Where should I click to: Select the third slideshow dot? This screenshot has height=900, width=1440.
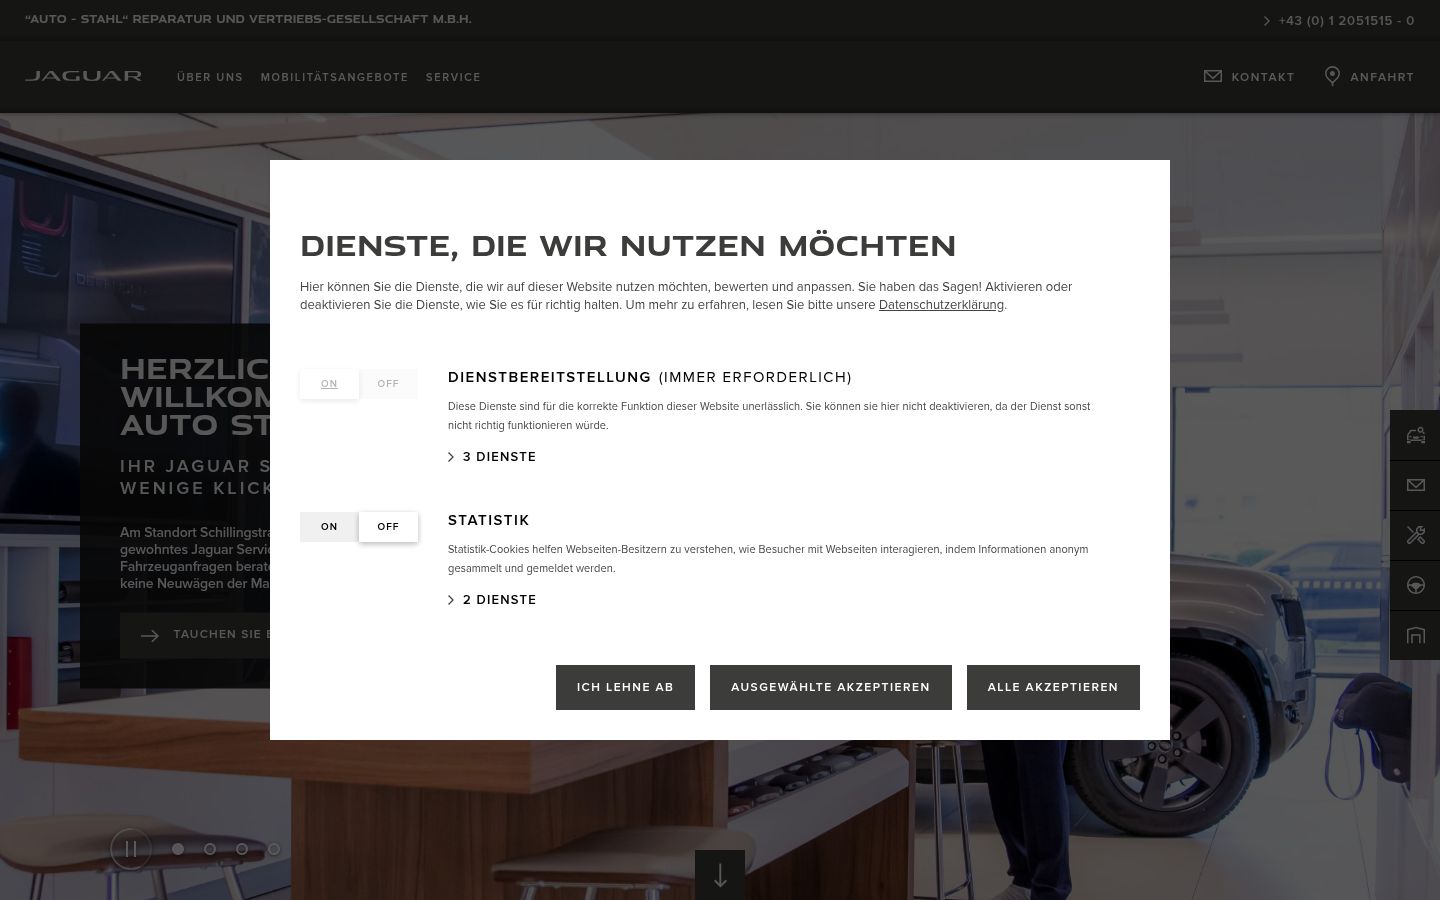[242, 849]
